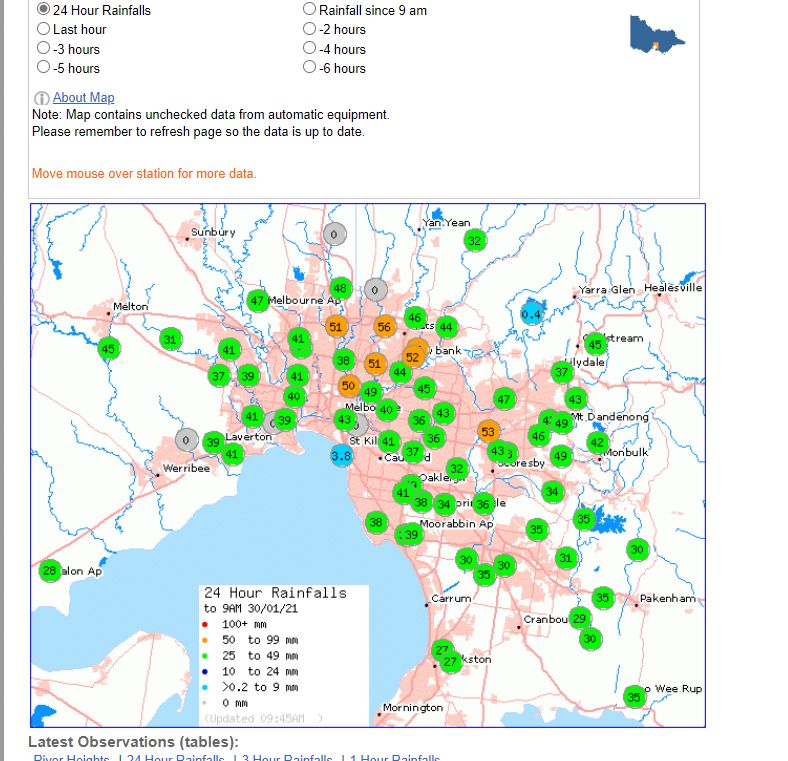Open the 1 Hour Rainfalls tables link
Viewport: 788px width, 761px height.
tap(395, 757)
